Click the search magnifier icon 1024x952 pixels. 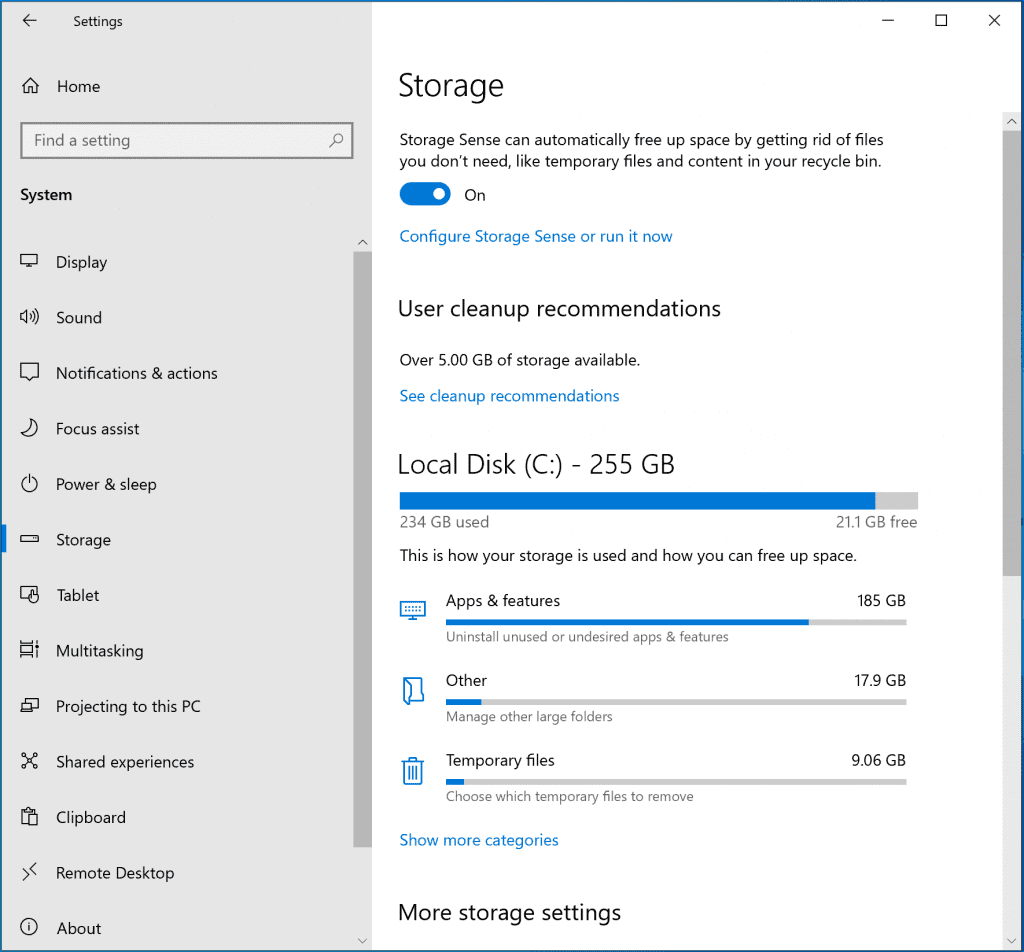click(x=337, y=140)
